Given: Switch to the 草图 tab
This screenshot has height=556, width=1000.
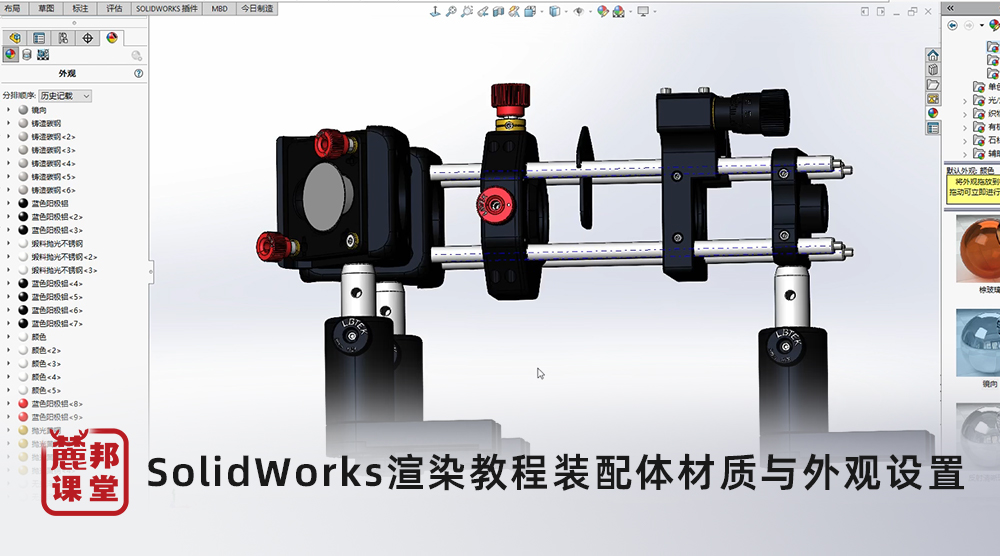Looking at the screenshot, I should pyautogui.click(x=46, y=8).
